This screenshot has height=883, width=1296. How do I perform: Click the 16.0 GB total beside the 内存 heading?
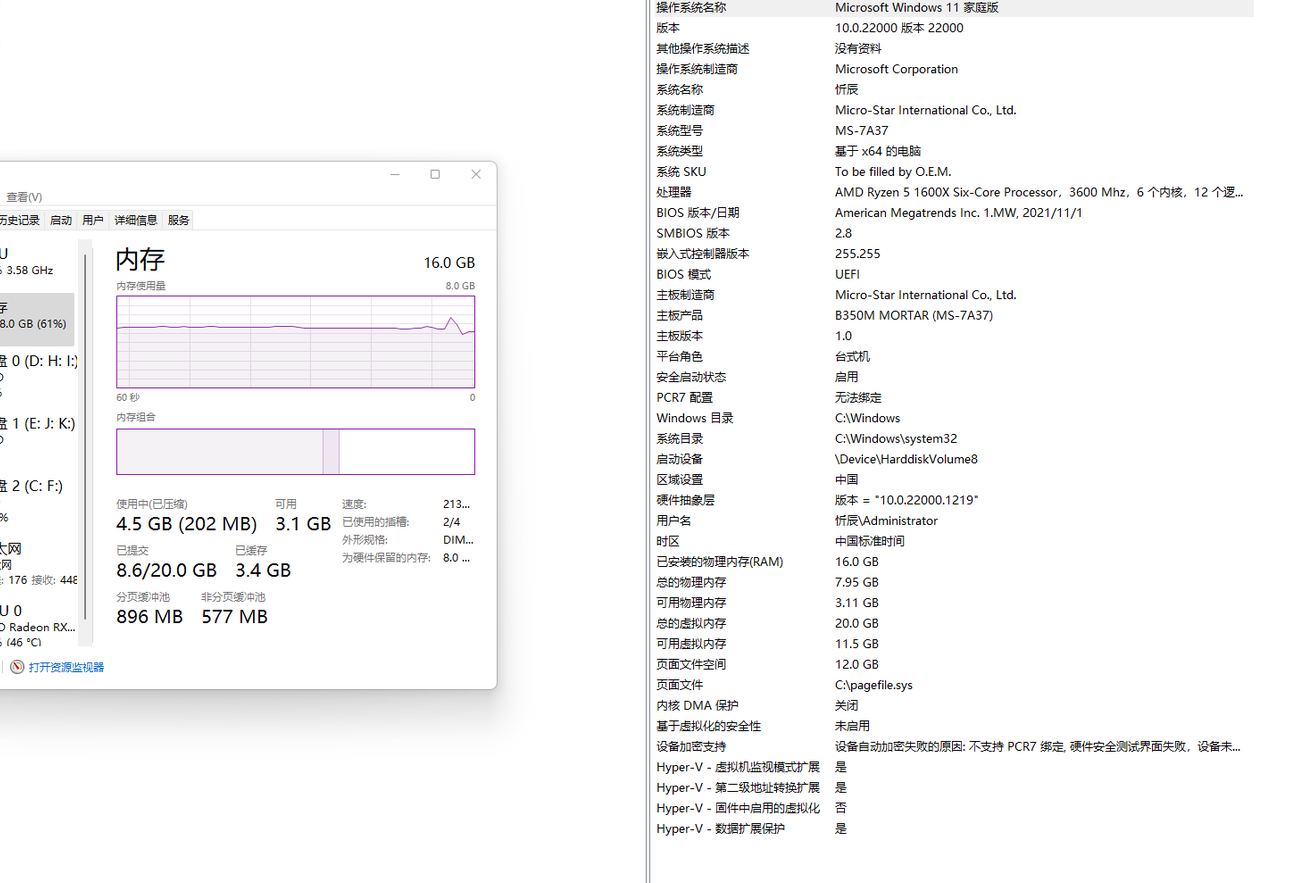(449, 262)
